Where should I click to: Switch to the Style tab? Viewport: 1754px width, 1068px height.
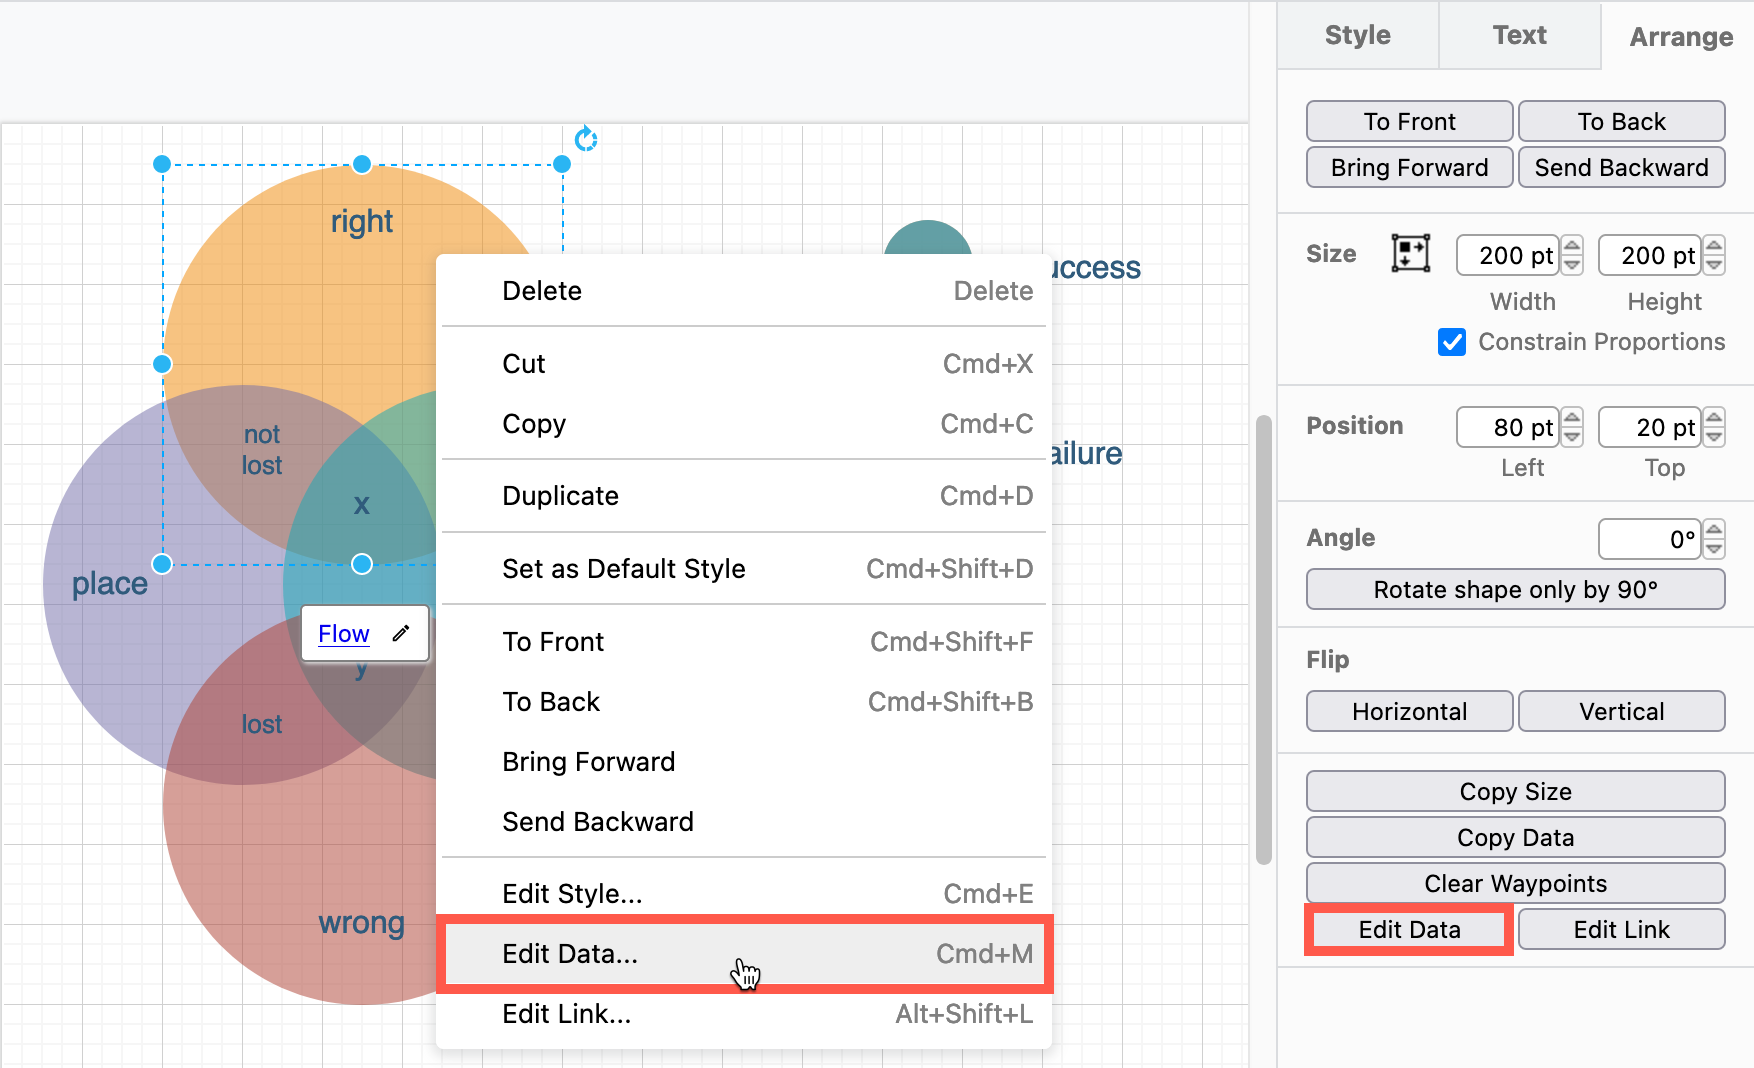click(1357, 35)
